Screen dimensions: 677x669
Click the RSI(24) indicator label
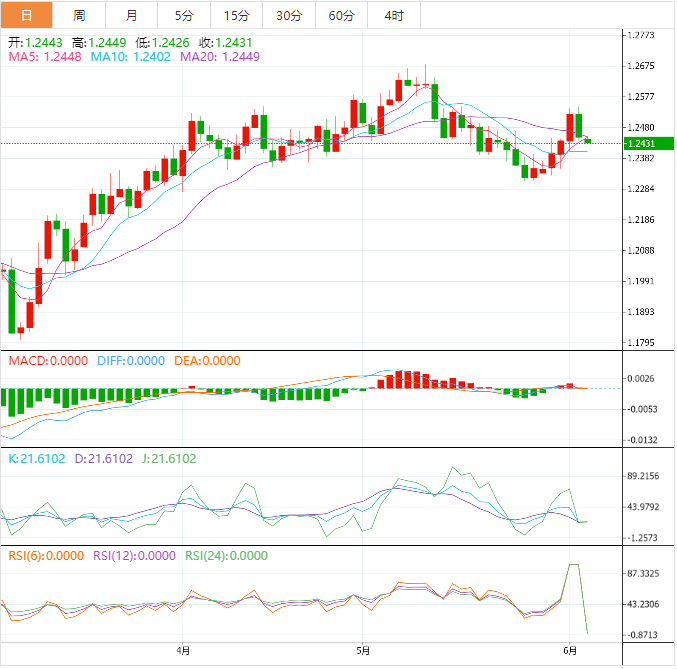pyautogui.click(x=226, y=556)
